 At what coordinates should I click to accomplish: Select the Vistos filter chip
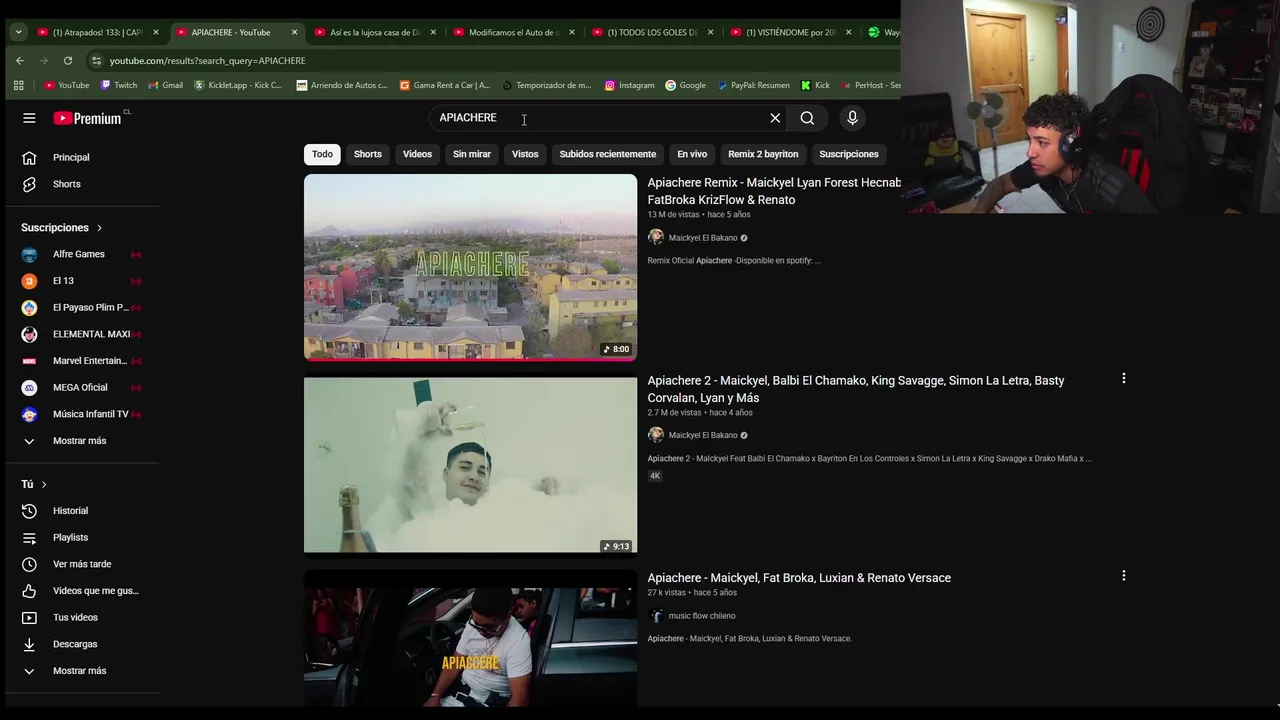525,154
